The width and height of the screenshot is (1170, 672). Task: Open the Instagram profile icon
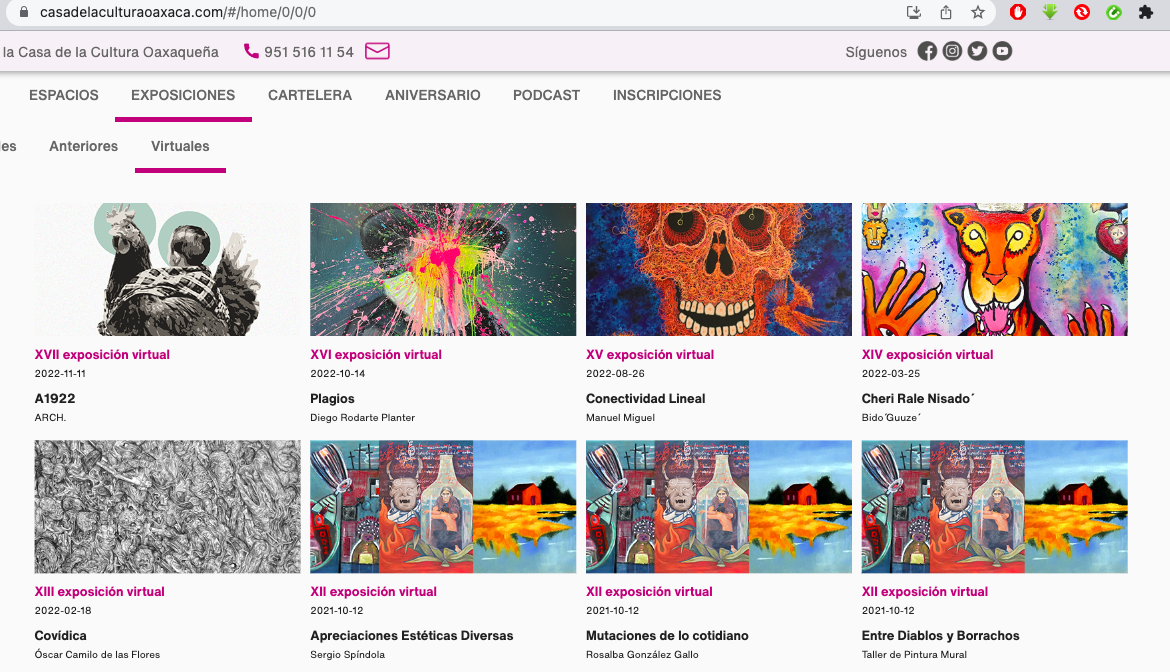click(952, 52)
